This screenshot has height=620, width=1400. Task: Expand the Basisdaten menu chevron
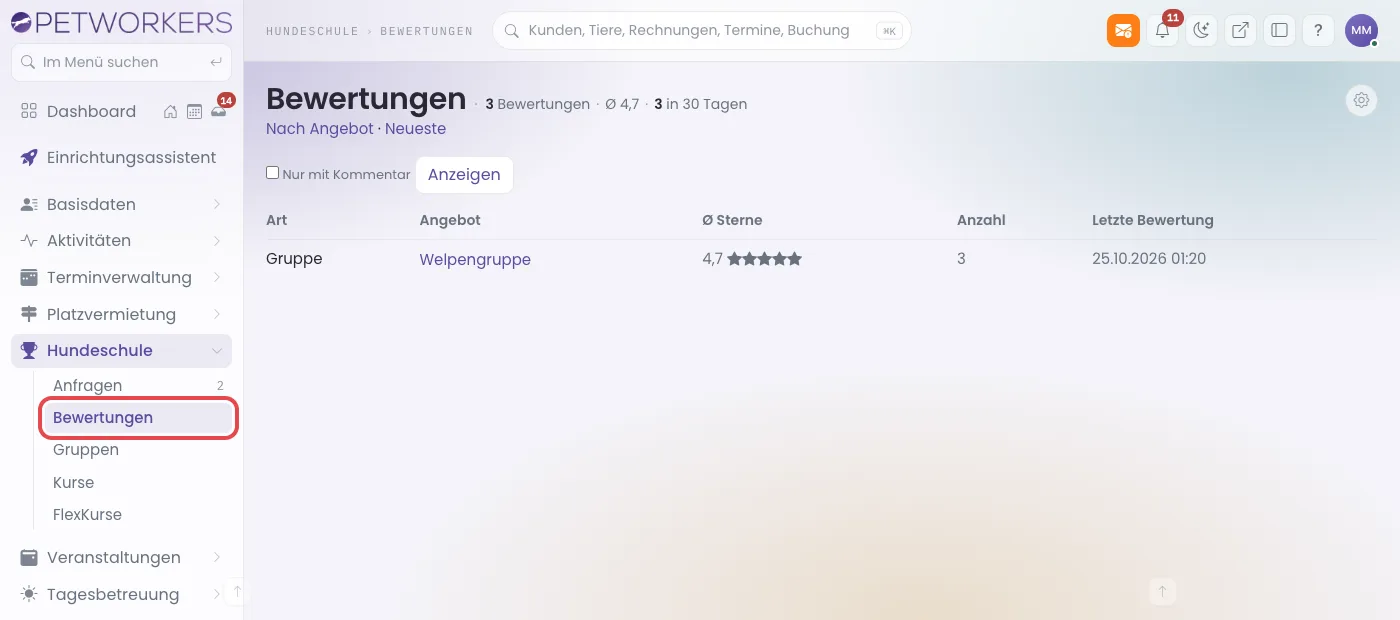[x=217, y=204]
